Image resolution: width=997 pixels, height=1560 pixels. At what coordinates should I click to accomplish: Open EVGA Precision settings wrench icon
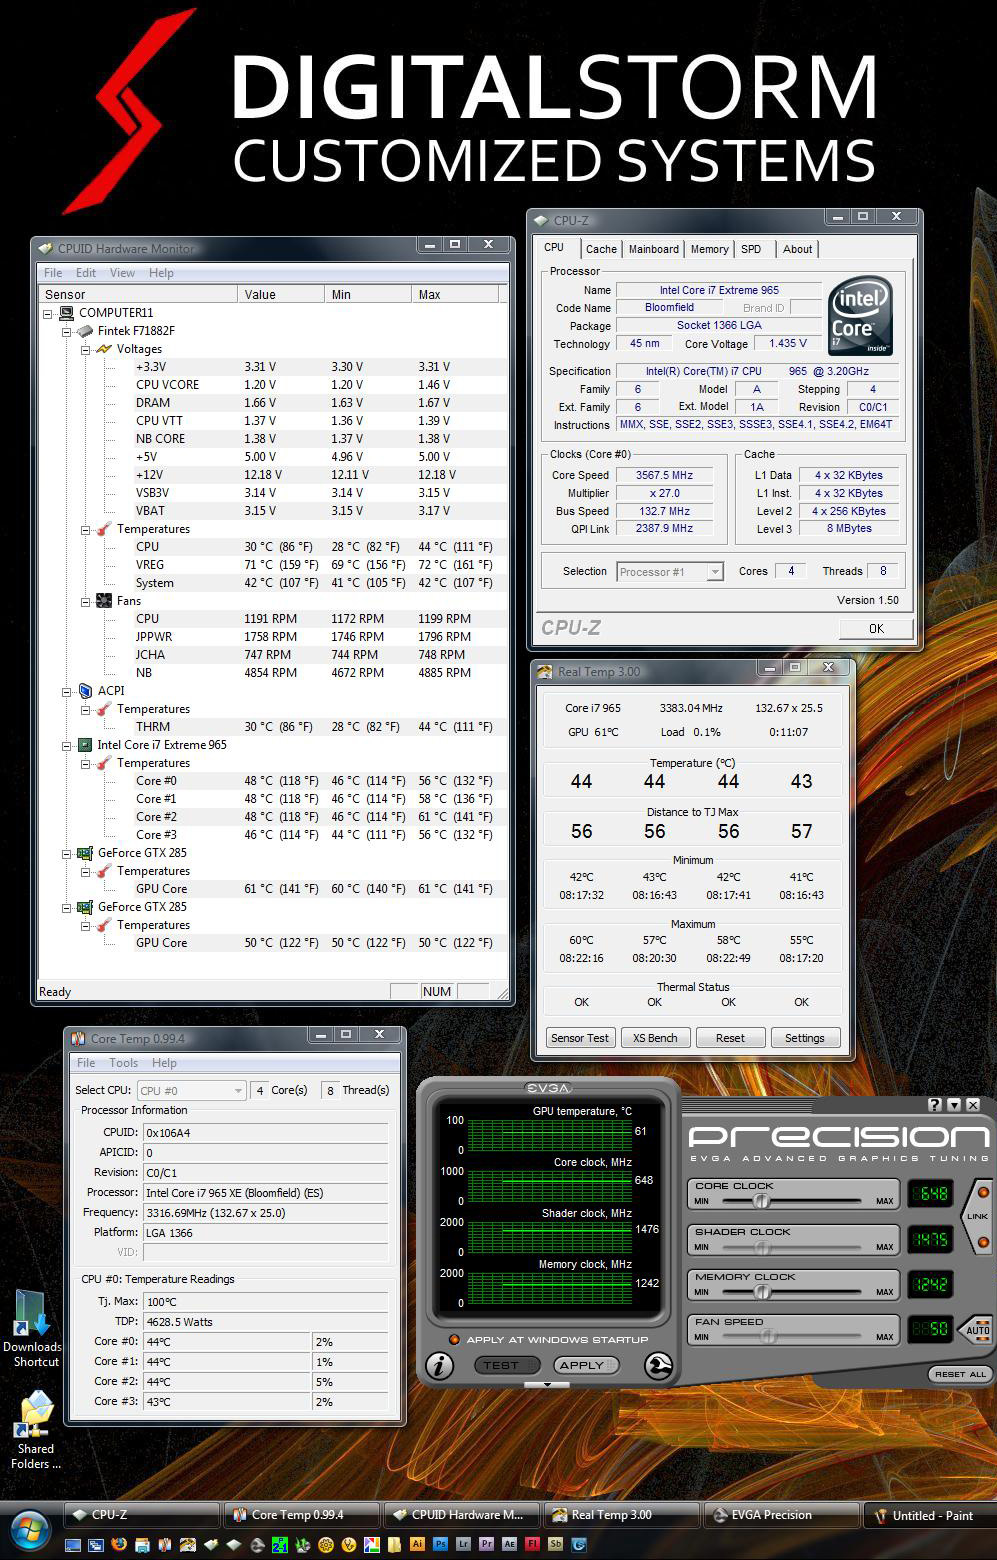[658, 1365]
